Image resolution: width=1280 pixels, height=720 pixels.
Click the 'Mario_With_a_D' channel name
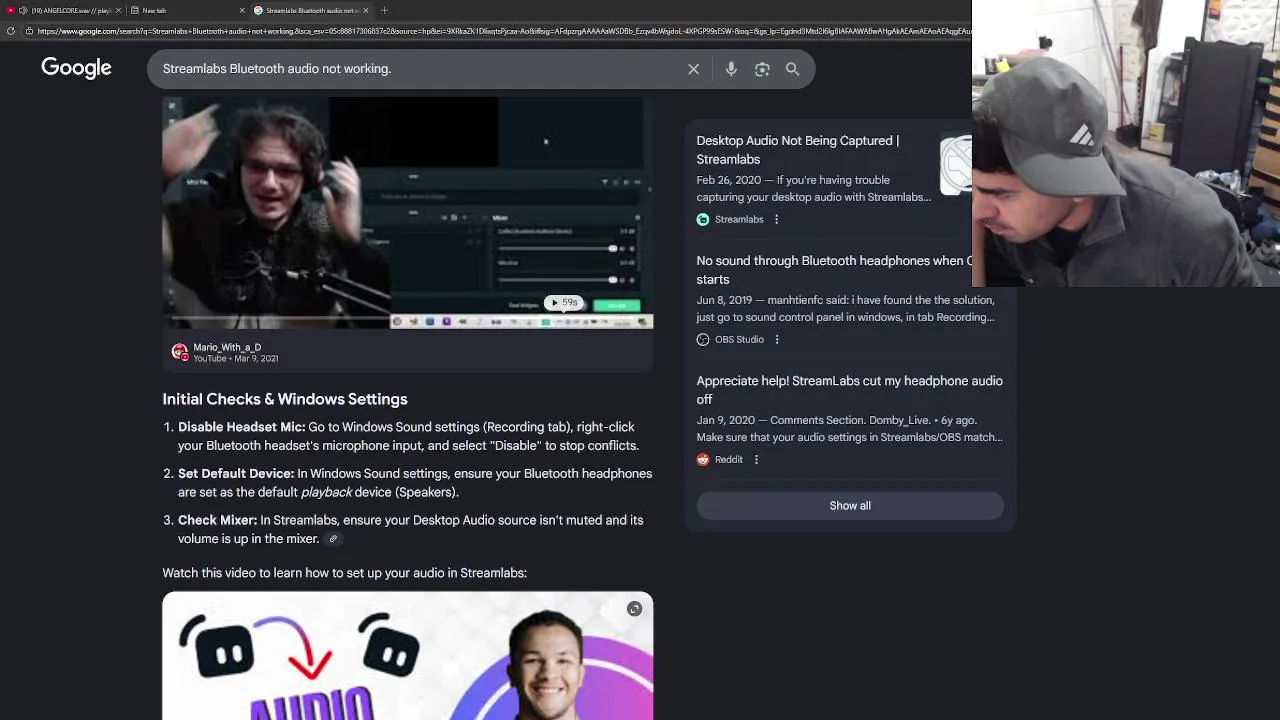[x=227, y=347]
